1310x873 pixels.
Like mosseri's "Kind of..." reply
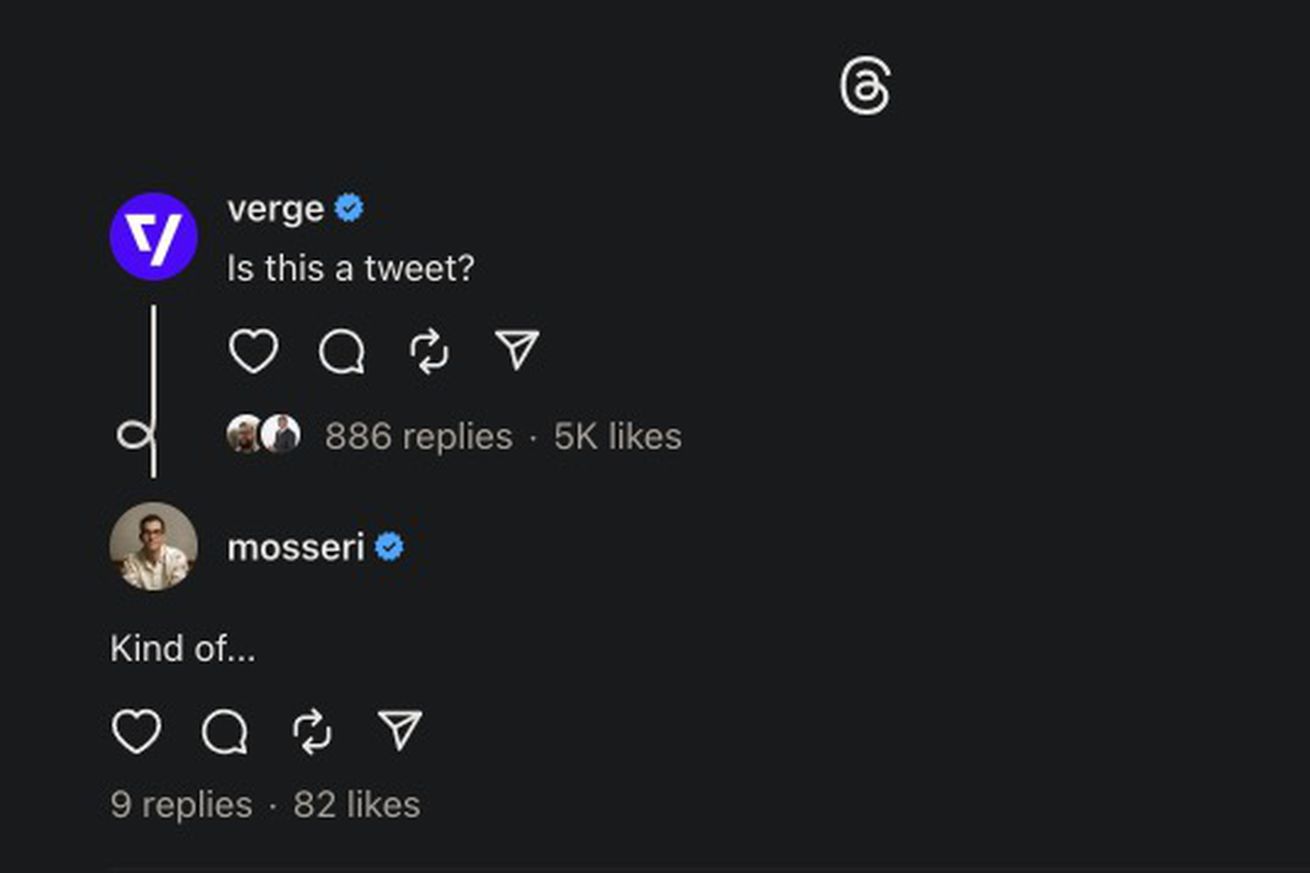136,731
